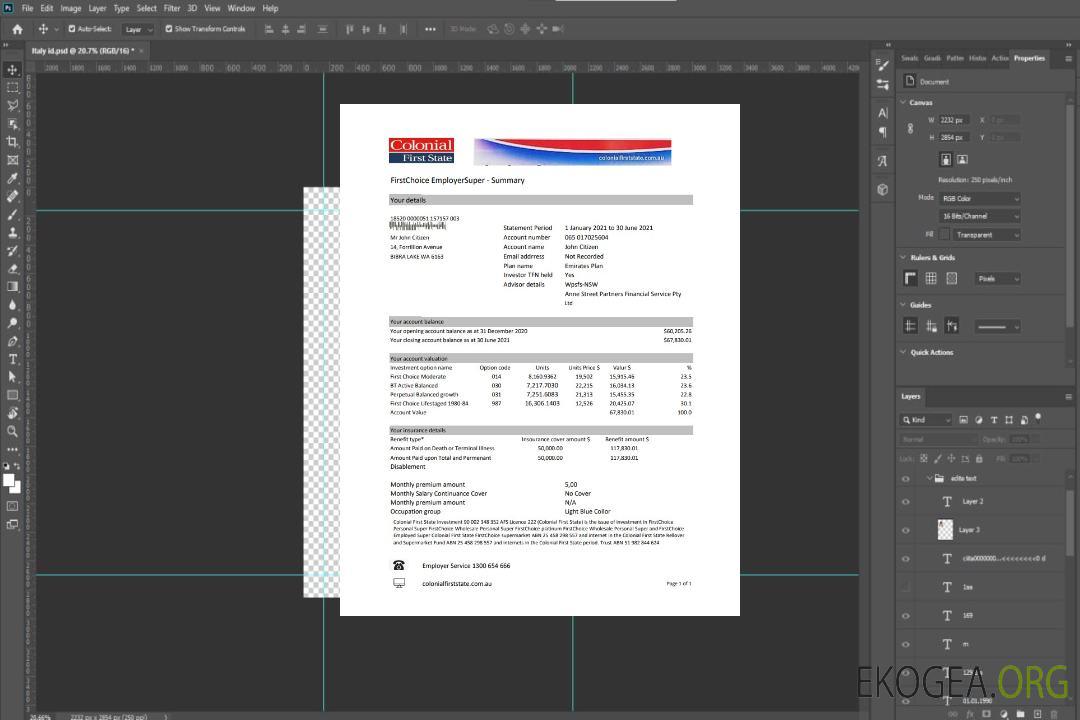Viewport: 1080px width, 720px height.
Task: Select the Hand tool
Action: 12,413
